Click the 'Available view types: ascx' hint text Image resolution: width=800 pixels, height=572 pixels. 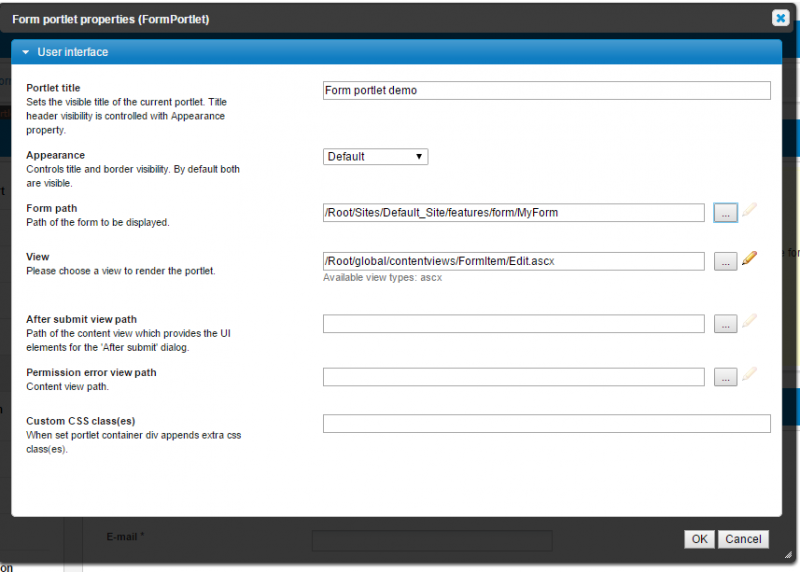point(382,278)
